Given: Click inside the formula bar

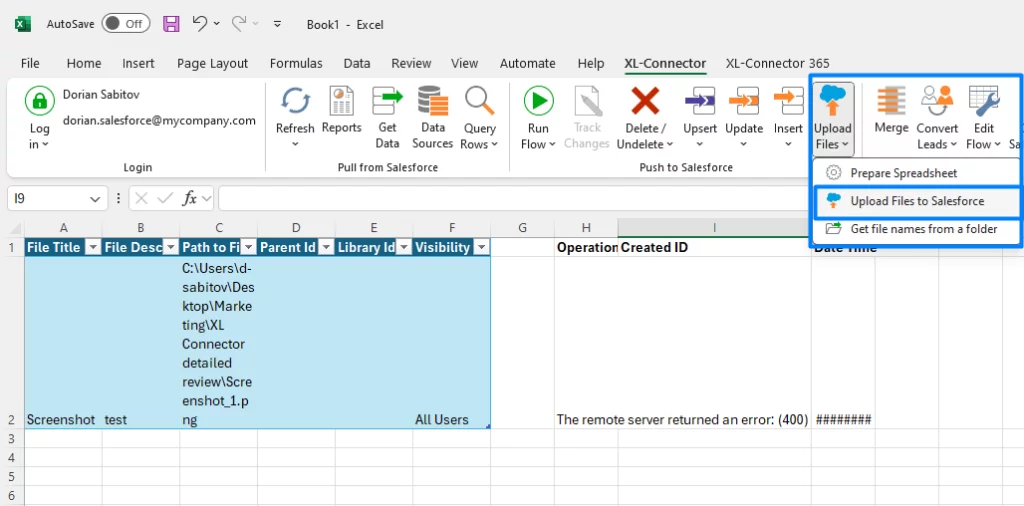Looking at the screenshot, I should pyautogui.click(x=513, y=198).
